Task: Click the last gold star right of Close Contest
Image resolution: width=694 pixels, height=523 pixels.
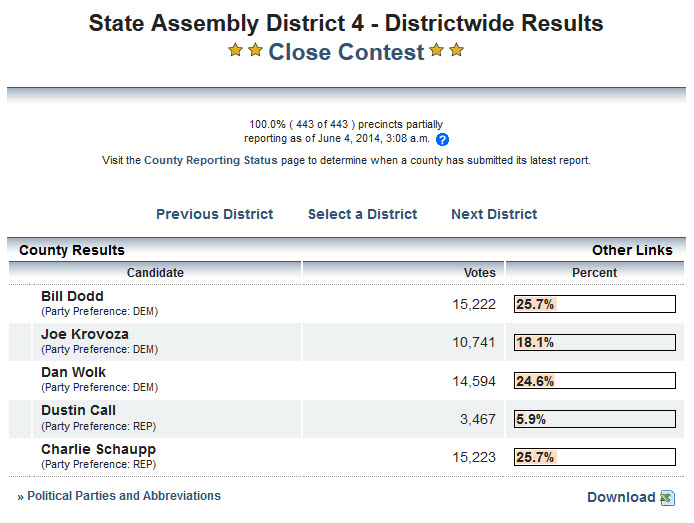Action: pyautogui.click(x=457, y=50)
